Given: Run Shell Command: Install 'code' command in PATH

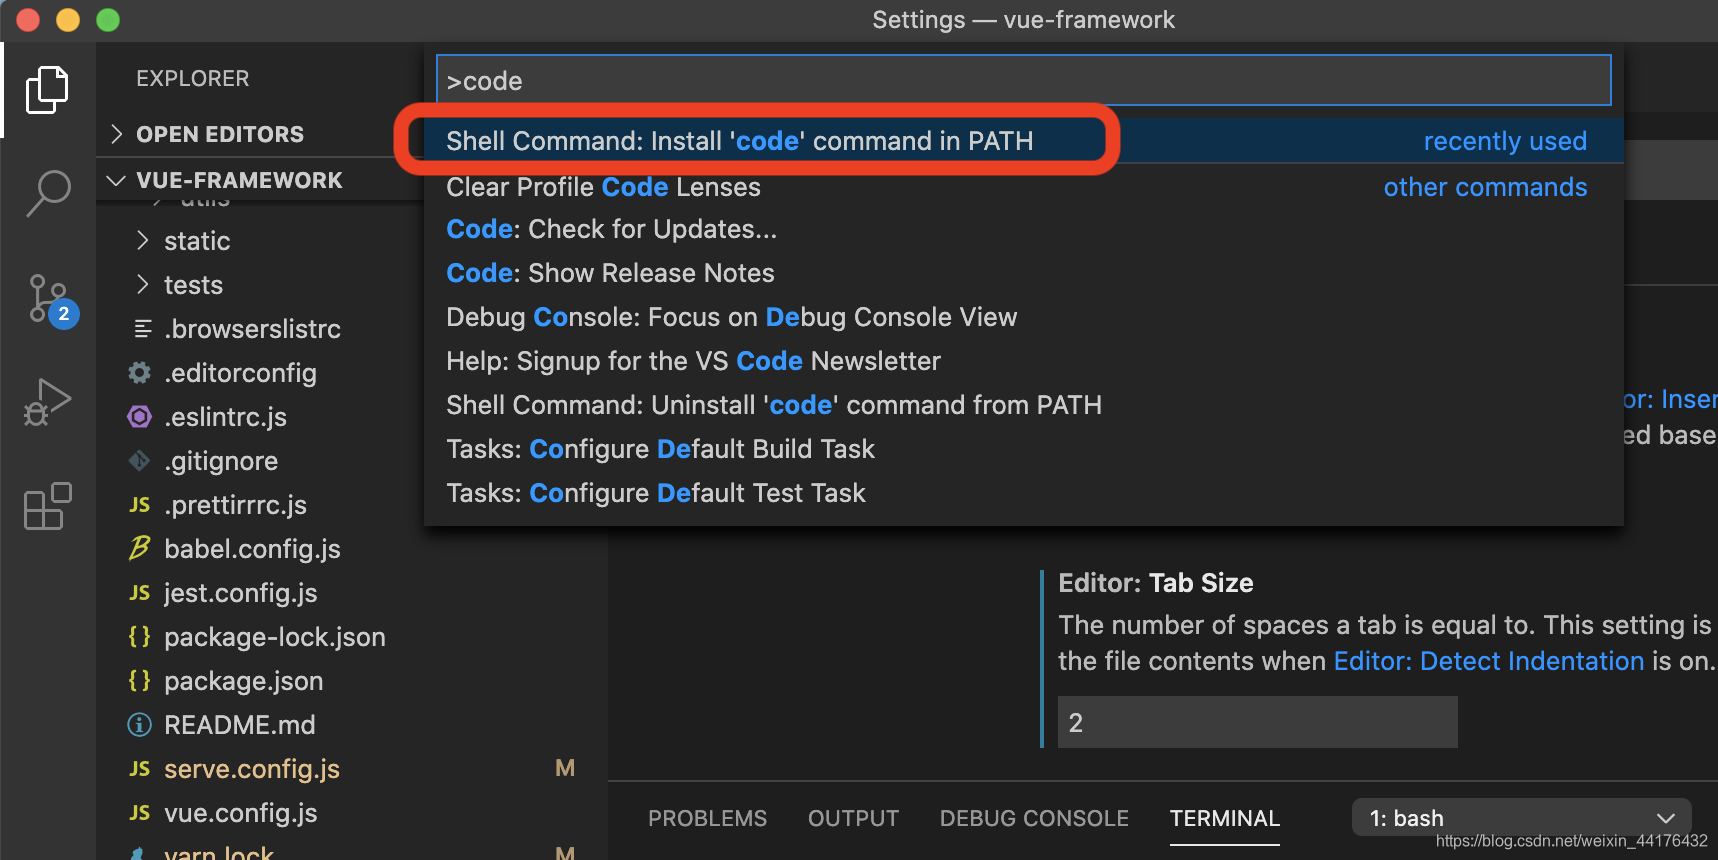Looking at the screenshot, I should (740, 140).
